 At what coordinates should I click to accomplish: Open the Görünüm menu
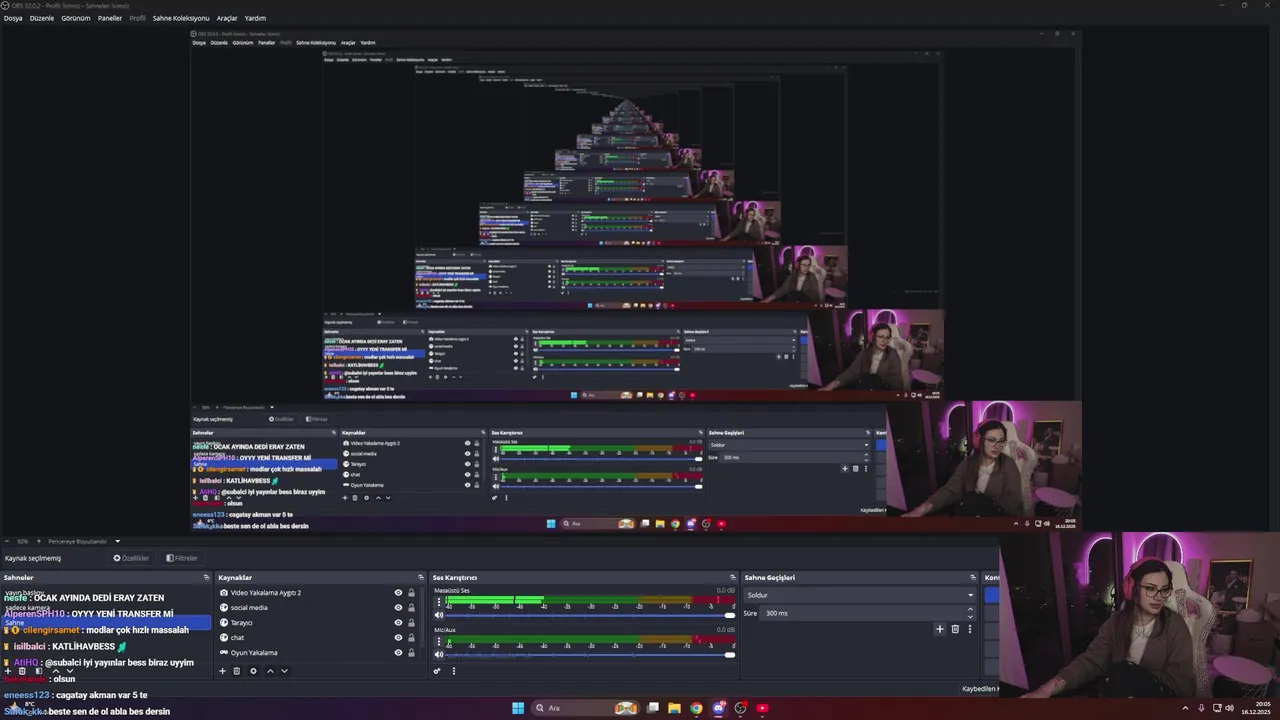pos(76,18)
